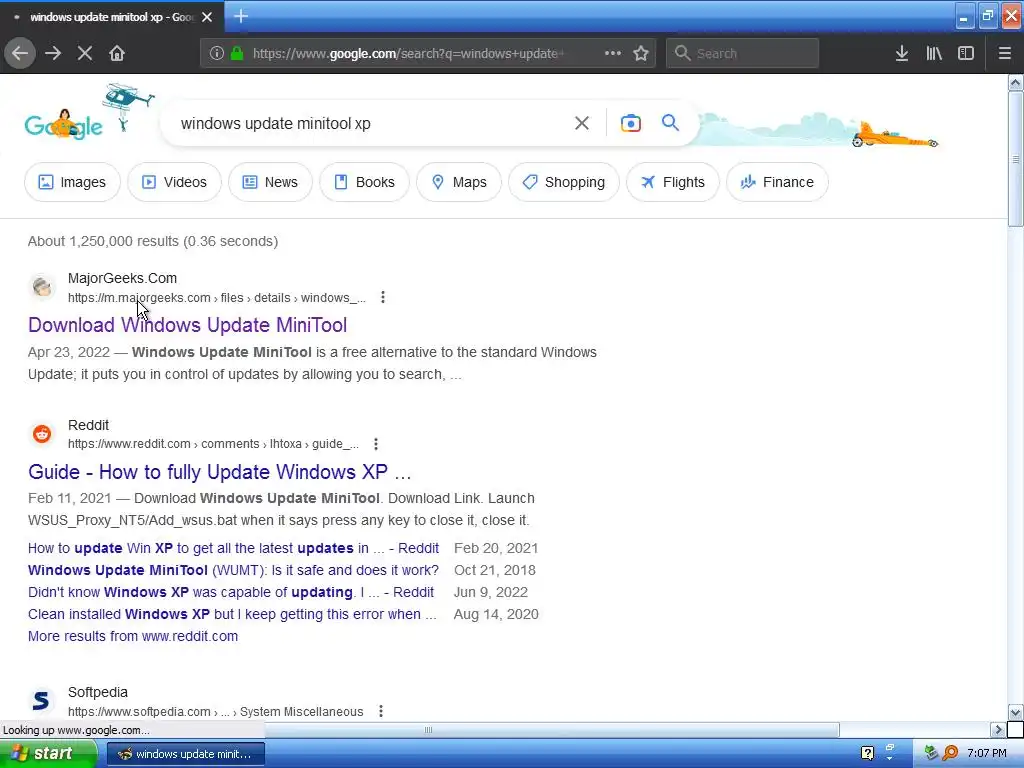Open the How to update Win XP Reddit sublink
The image size is (1024, 768).
[x=233, y=548]
